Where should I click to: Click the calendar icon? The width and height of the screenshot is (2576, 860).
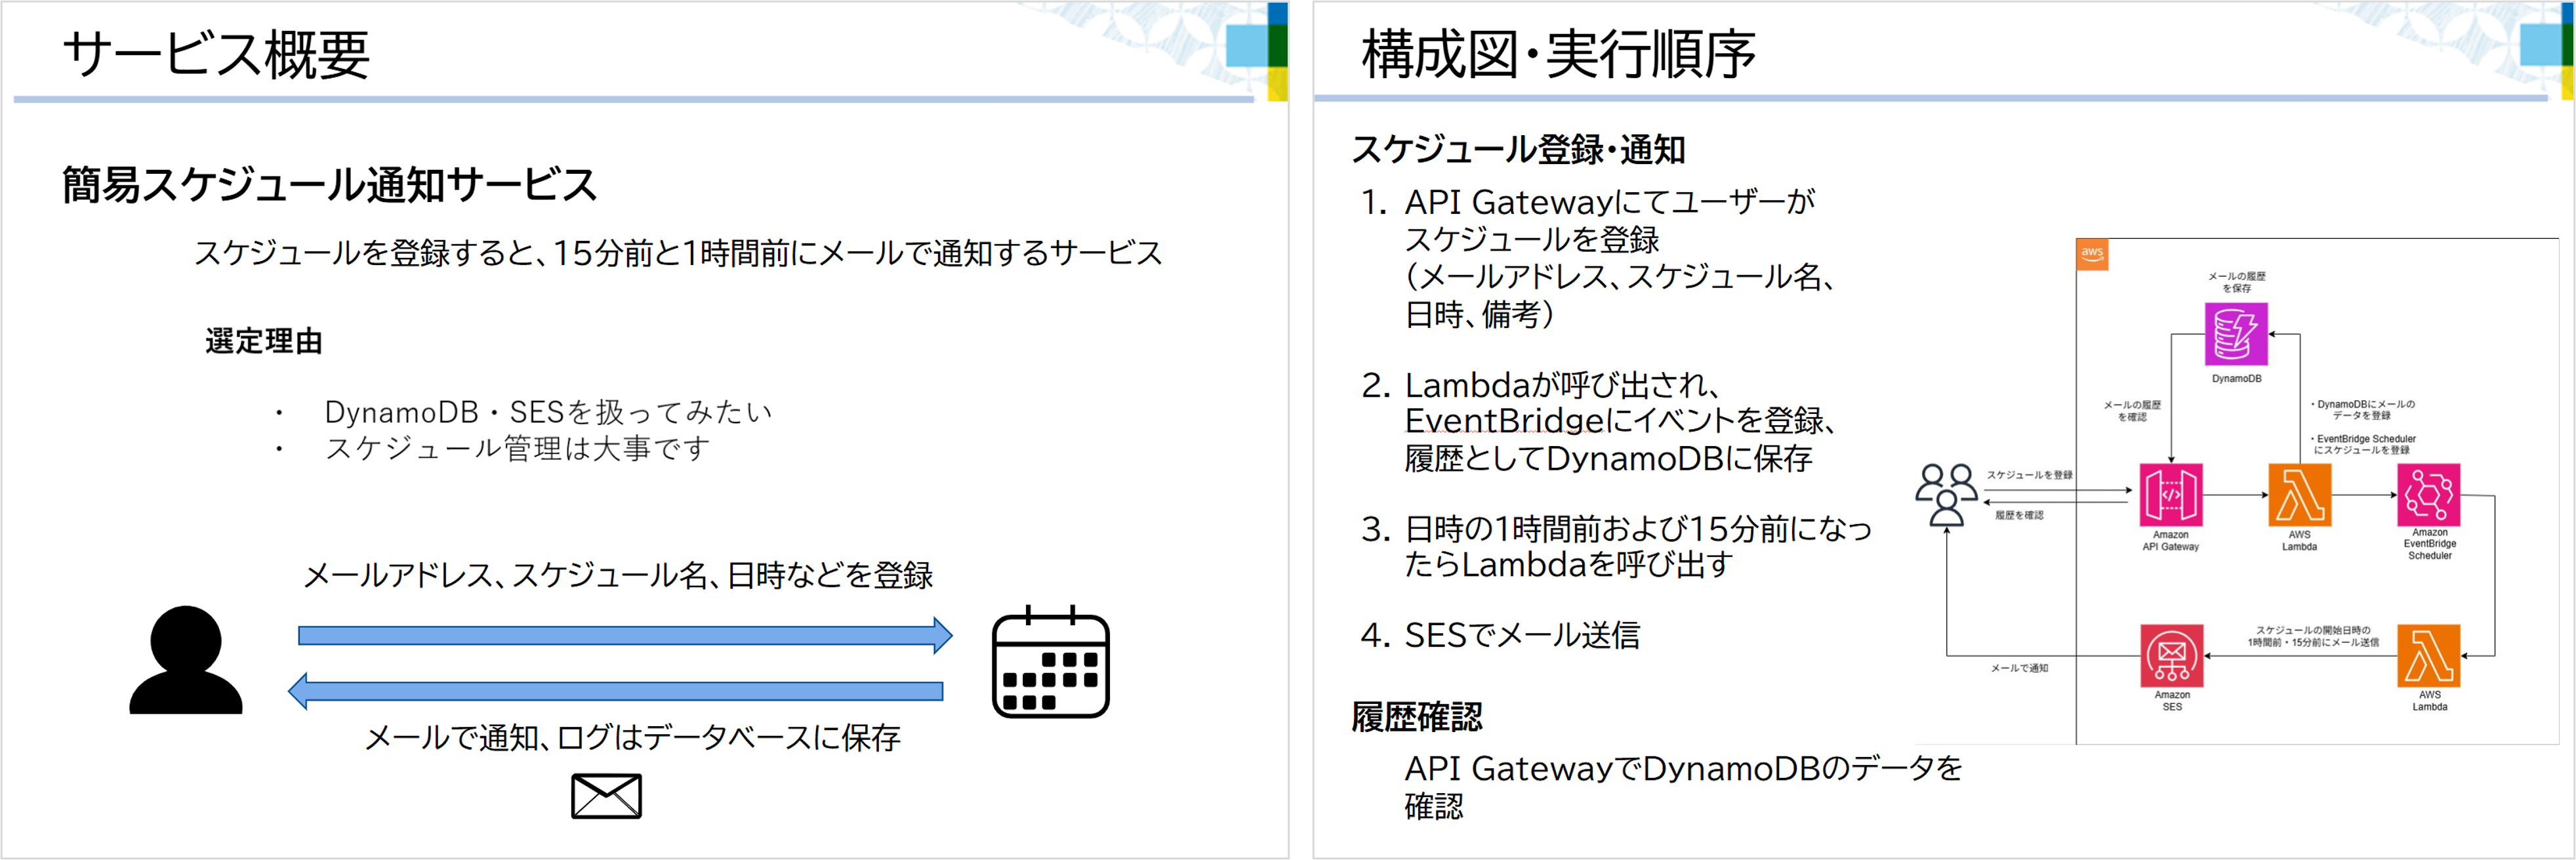(x=1050, y=662)
